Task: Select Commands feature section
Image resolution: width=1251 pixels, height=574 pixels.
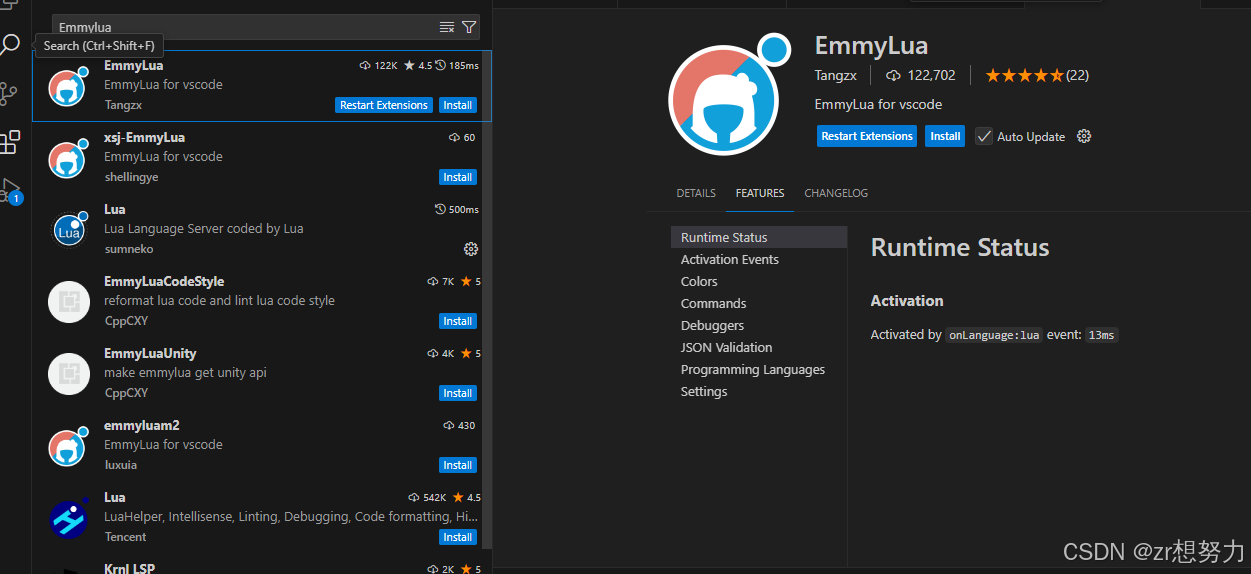Action: [759, 303]
